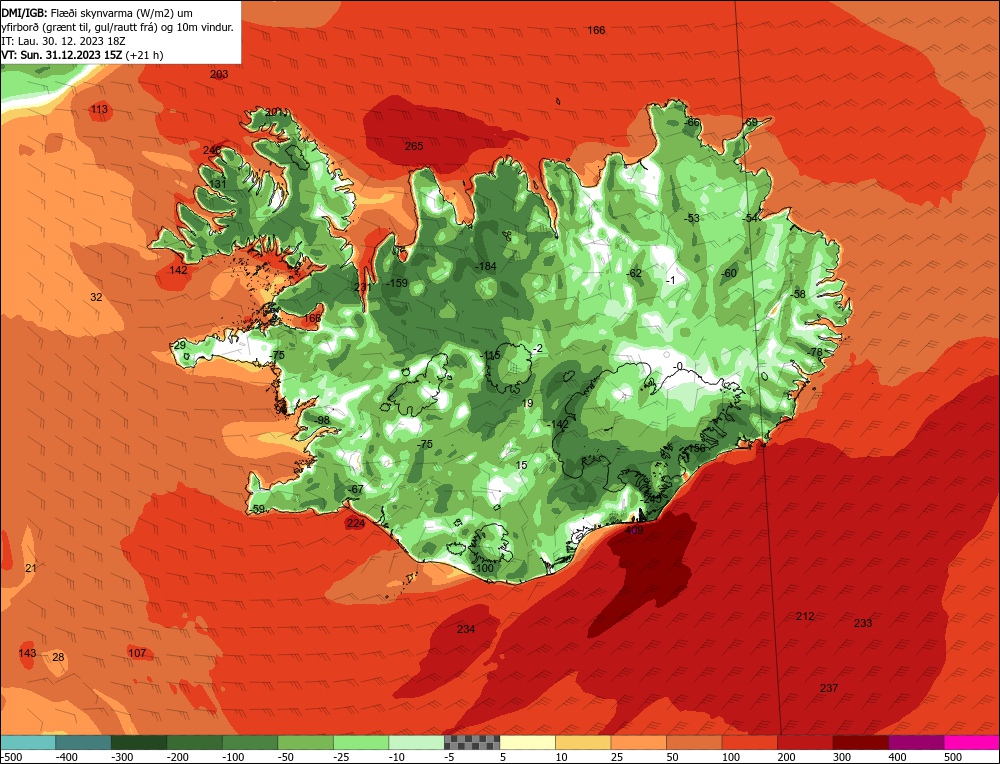This screenshot has width=1000, height=764.
Task: Click the value '32' over the western sea
Action: coord(96,297)
